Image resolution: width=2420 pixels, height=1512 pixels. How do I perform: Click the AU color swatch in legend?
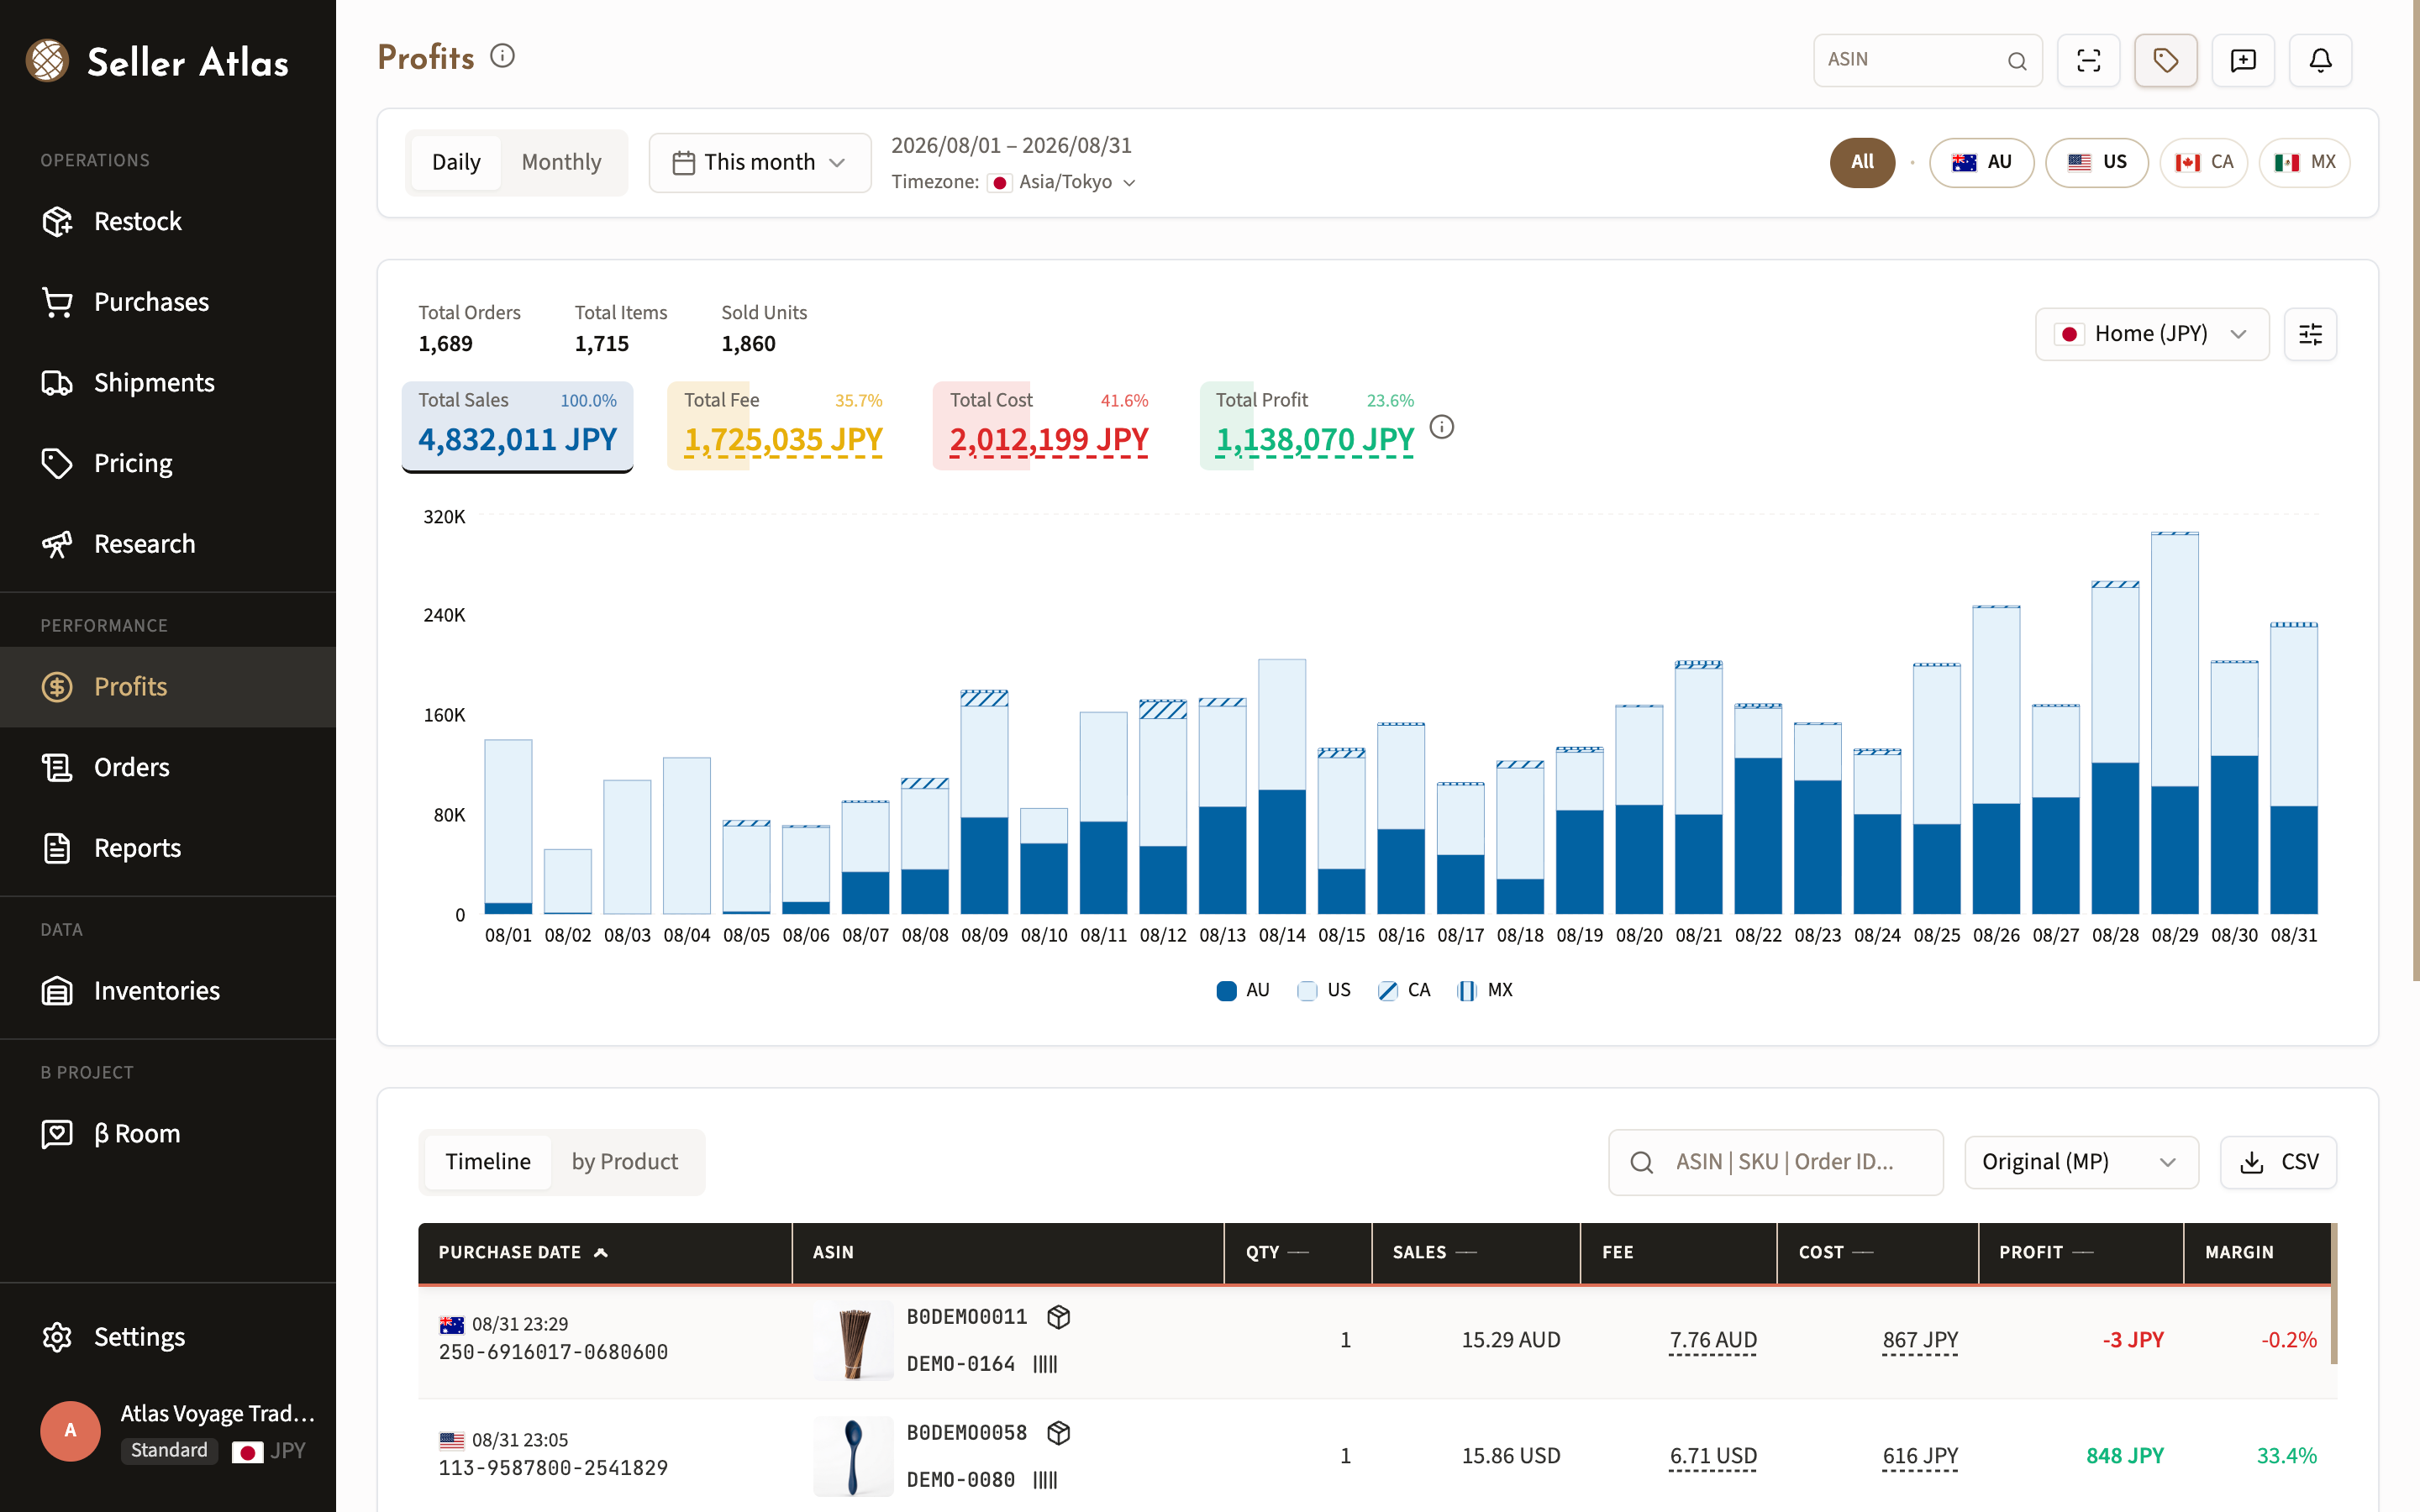1226,991
